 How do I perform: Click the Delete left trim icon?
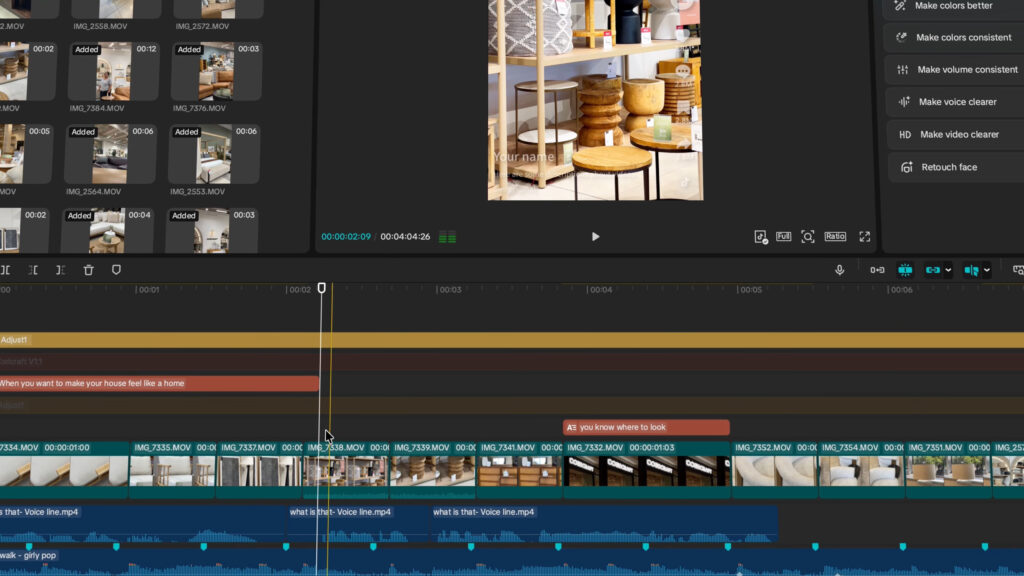click(x=33, y=270)
